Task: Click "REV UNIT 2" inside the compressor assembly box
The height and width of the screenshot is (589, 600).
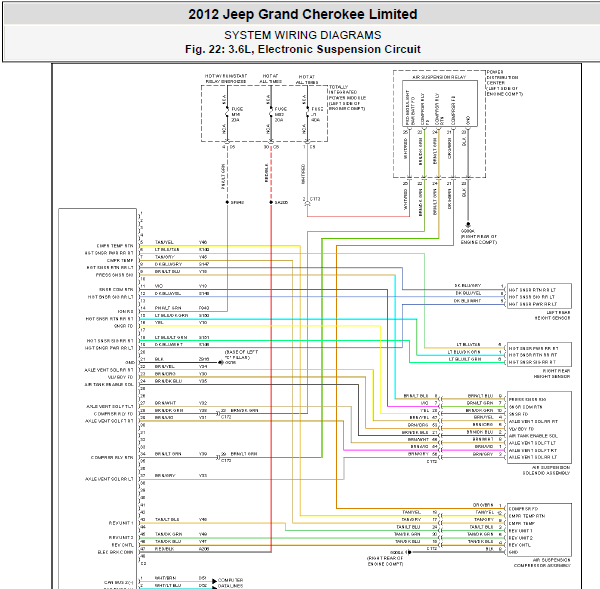Action: pos(521,538)
